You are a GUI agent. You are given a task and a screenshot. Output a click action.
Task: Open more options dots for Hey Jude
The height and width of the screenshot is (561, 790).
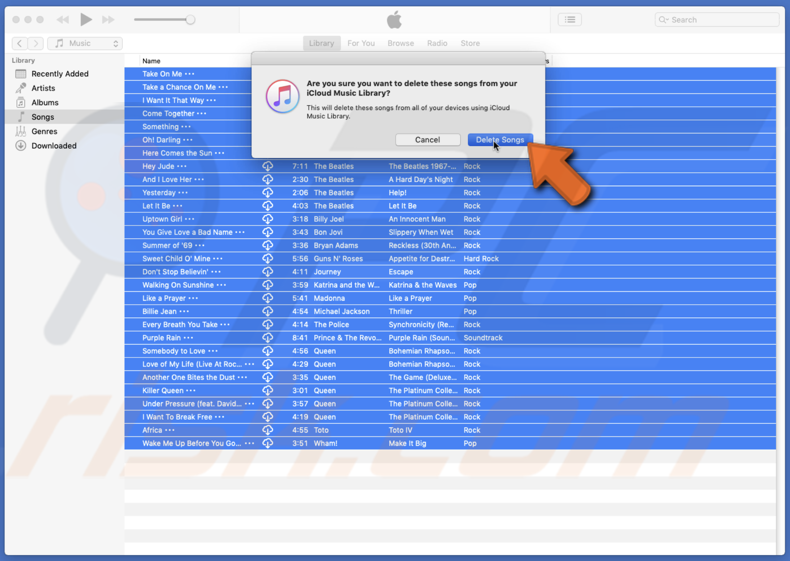coord(181,166)
